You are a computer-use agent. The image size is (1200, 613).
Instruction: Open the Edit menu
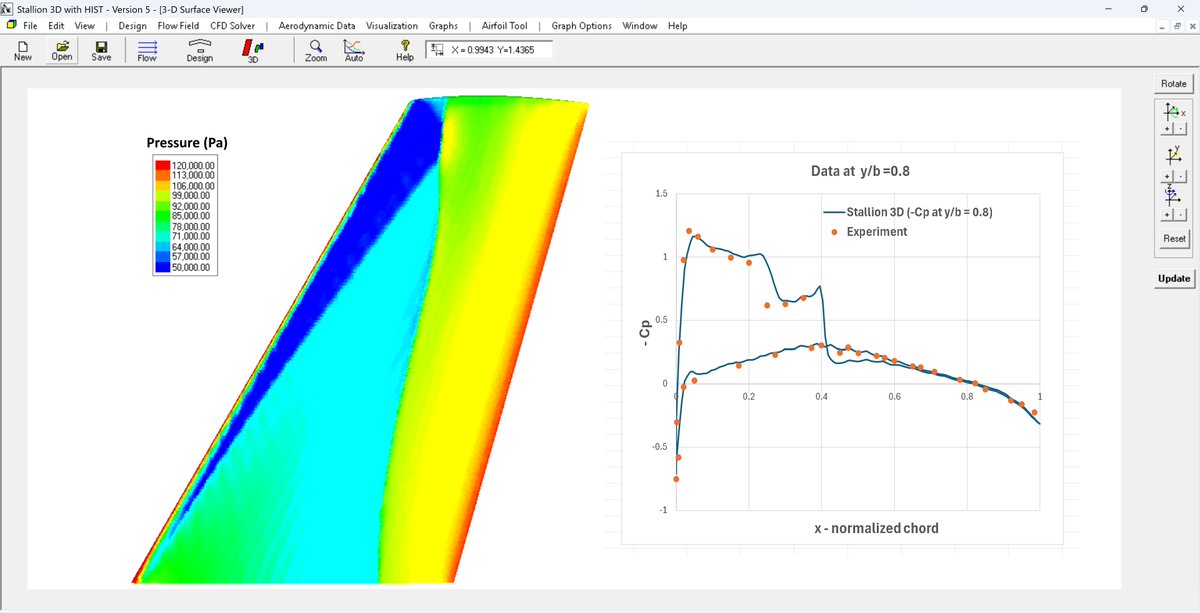click(x=56, y=25)
